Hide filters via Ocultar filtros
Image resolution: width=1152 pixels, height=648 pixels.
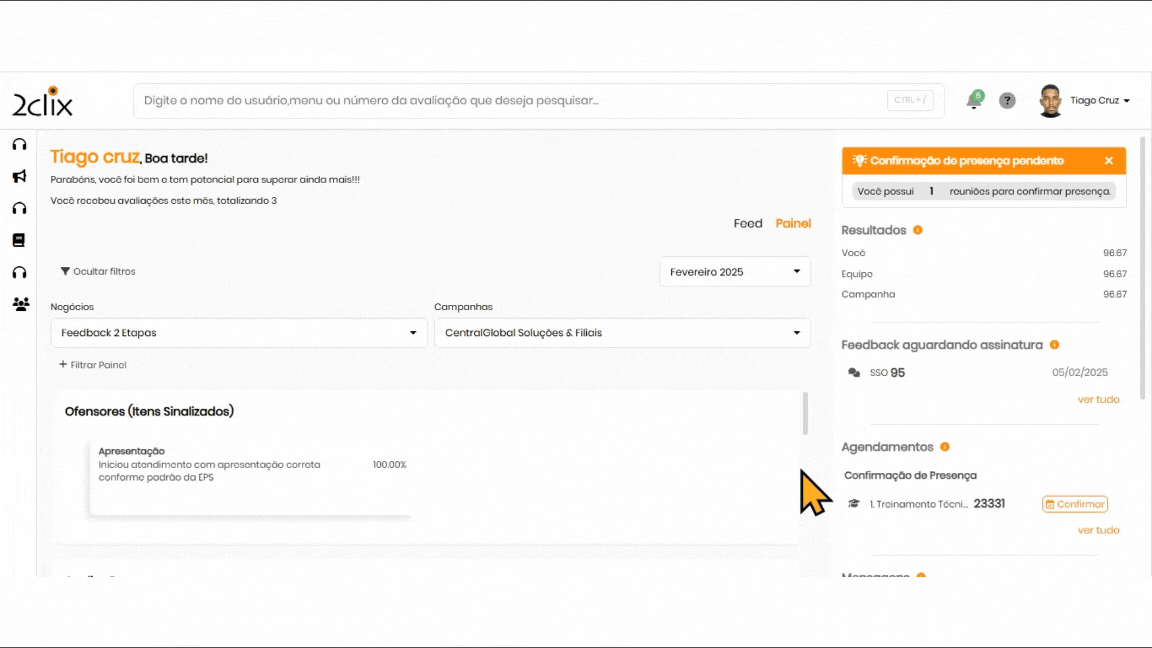click(98, 272)
